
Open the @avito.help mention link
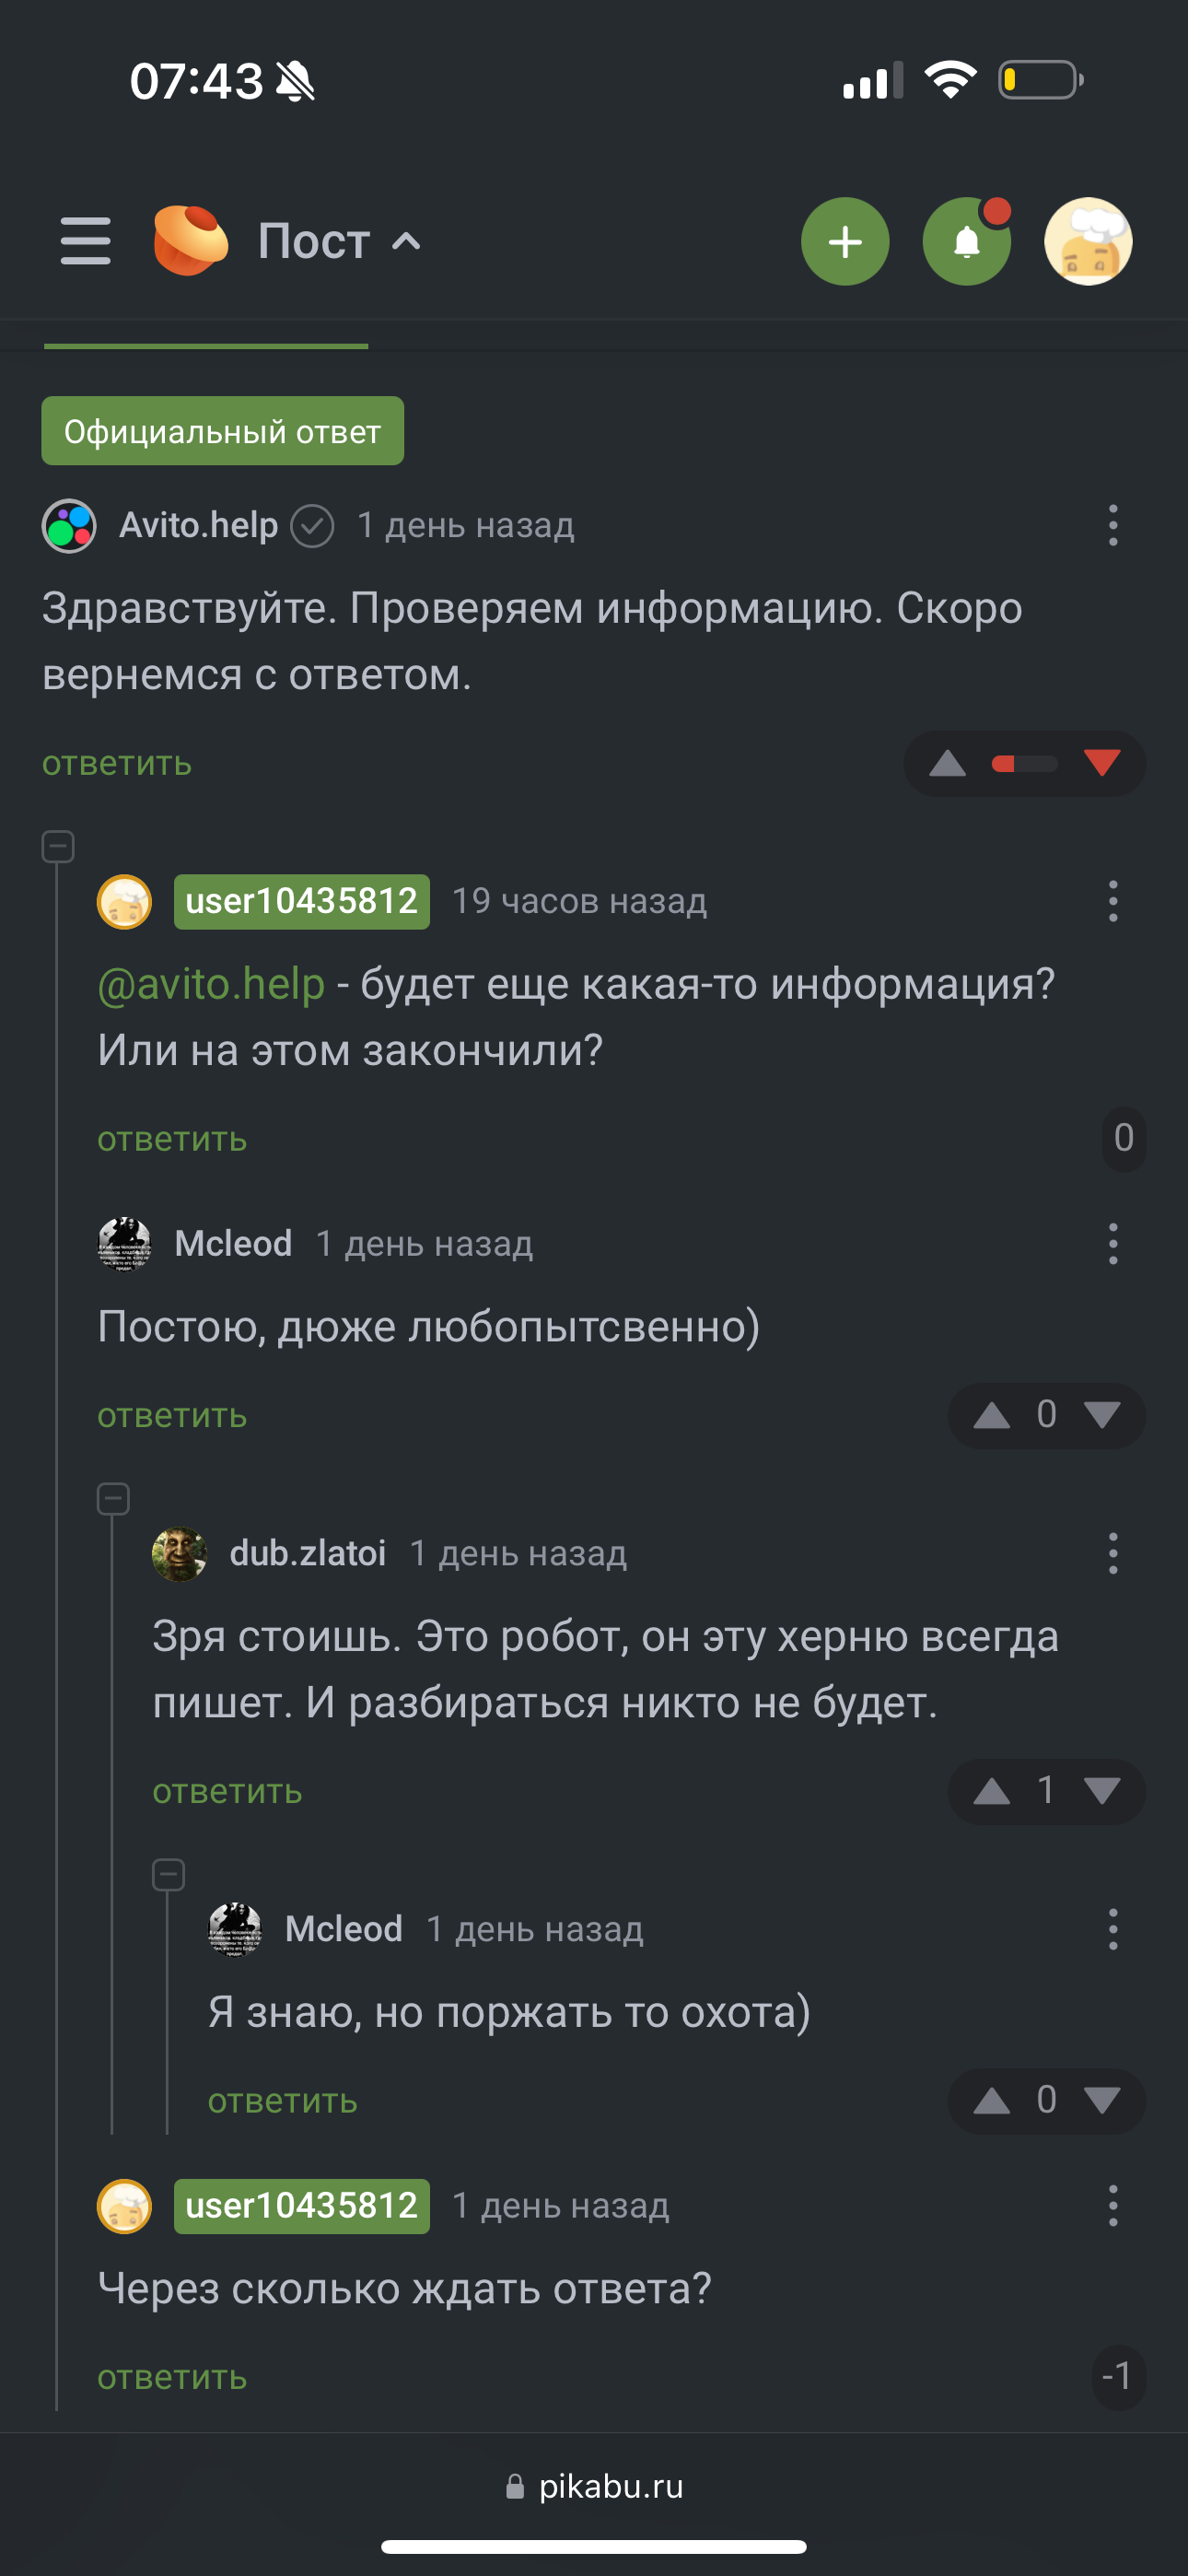(x=211, y=984)
